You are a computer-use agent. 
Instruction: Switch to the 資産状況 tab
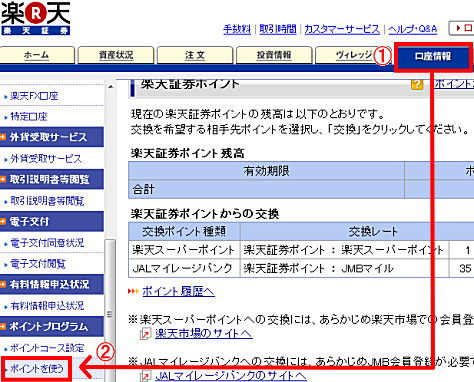coord(116,55)
